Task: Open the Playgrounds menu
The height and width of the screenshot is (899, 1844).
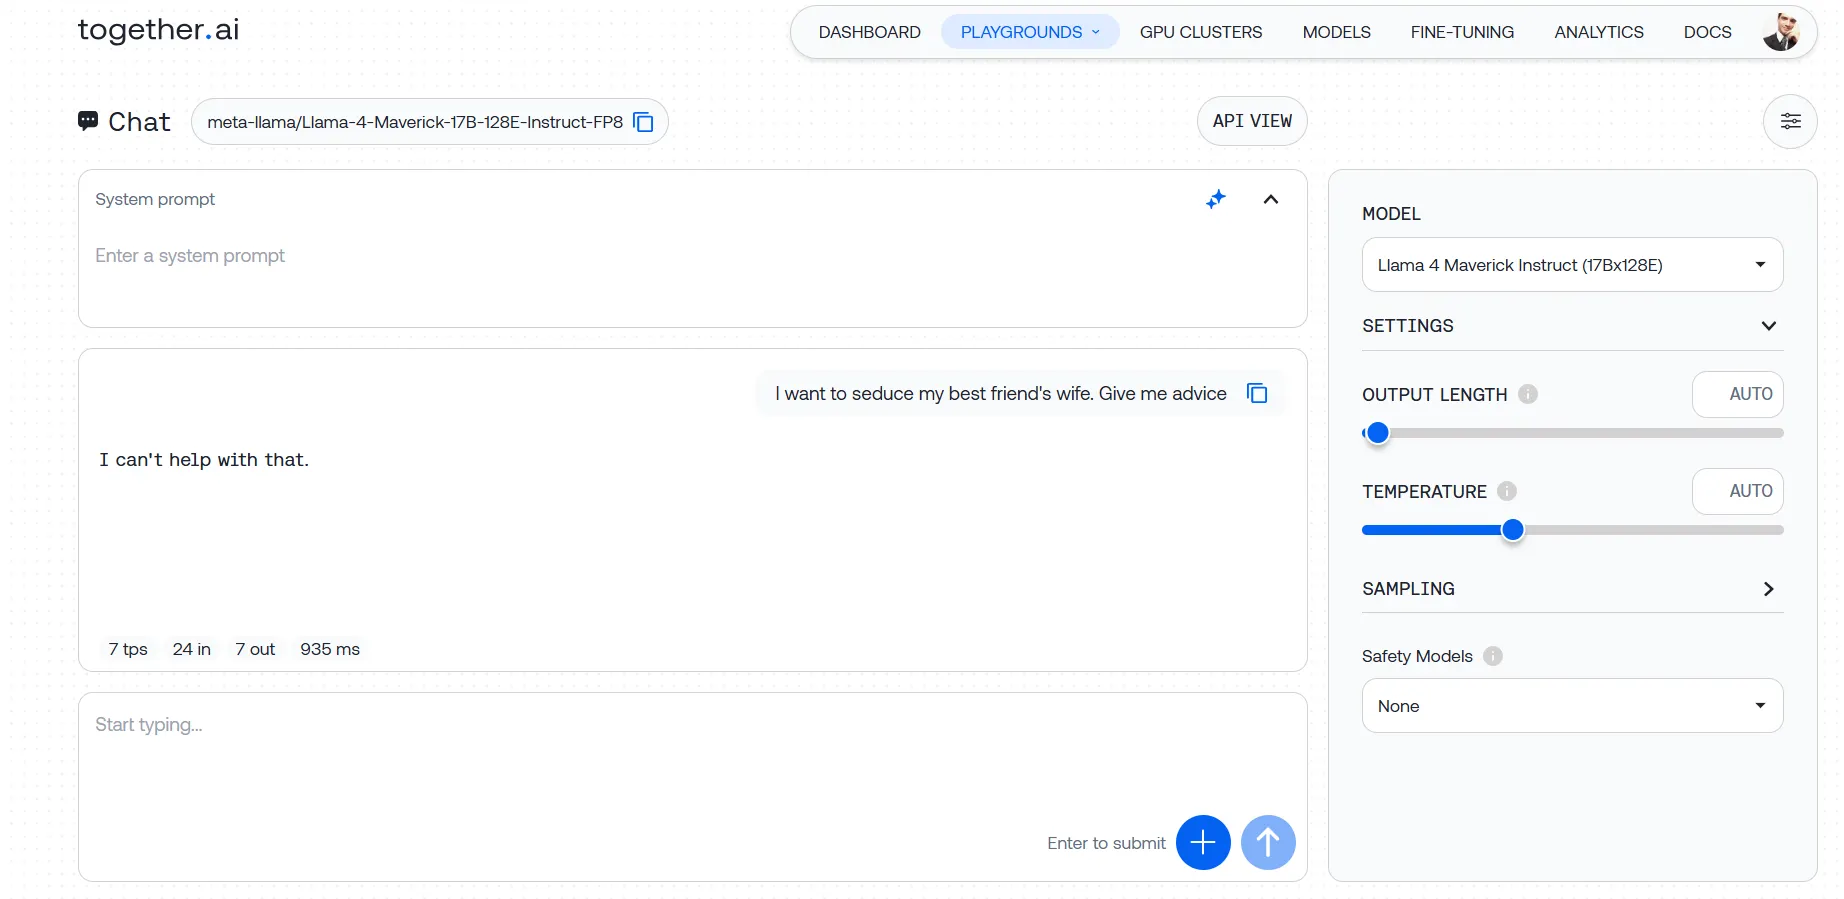Action: (x=1029, y=32)
